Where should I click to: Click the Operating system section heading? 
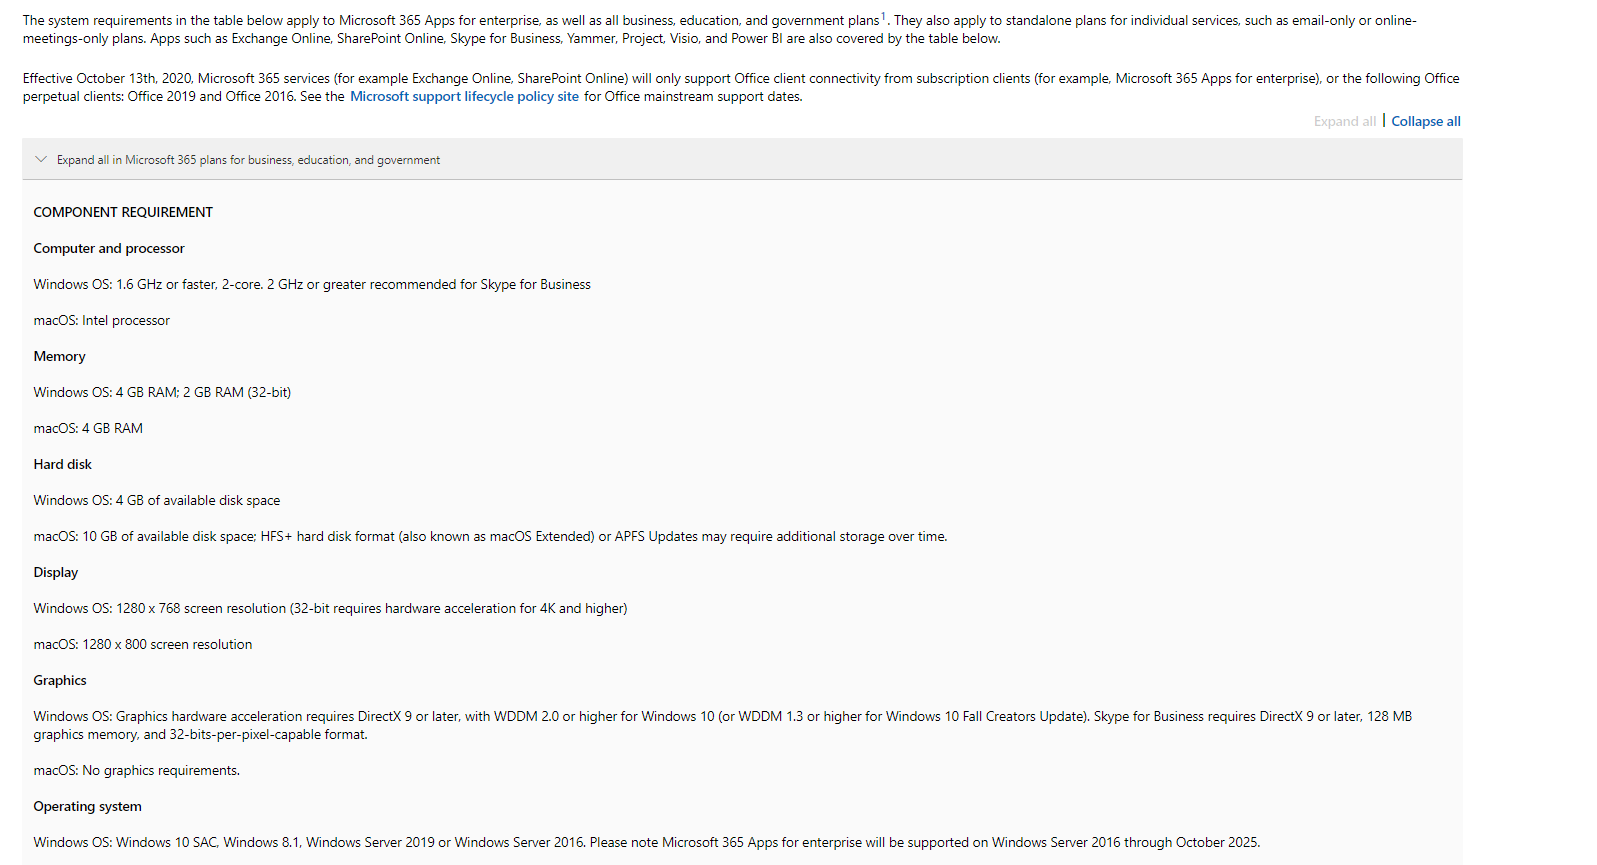(x=87, y=806)
